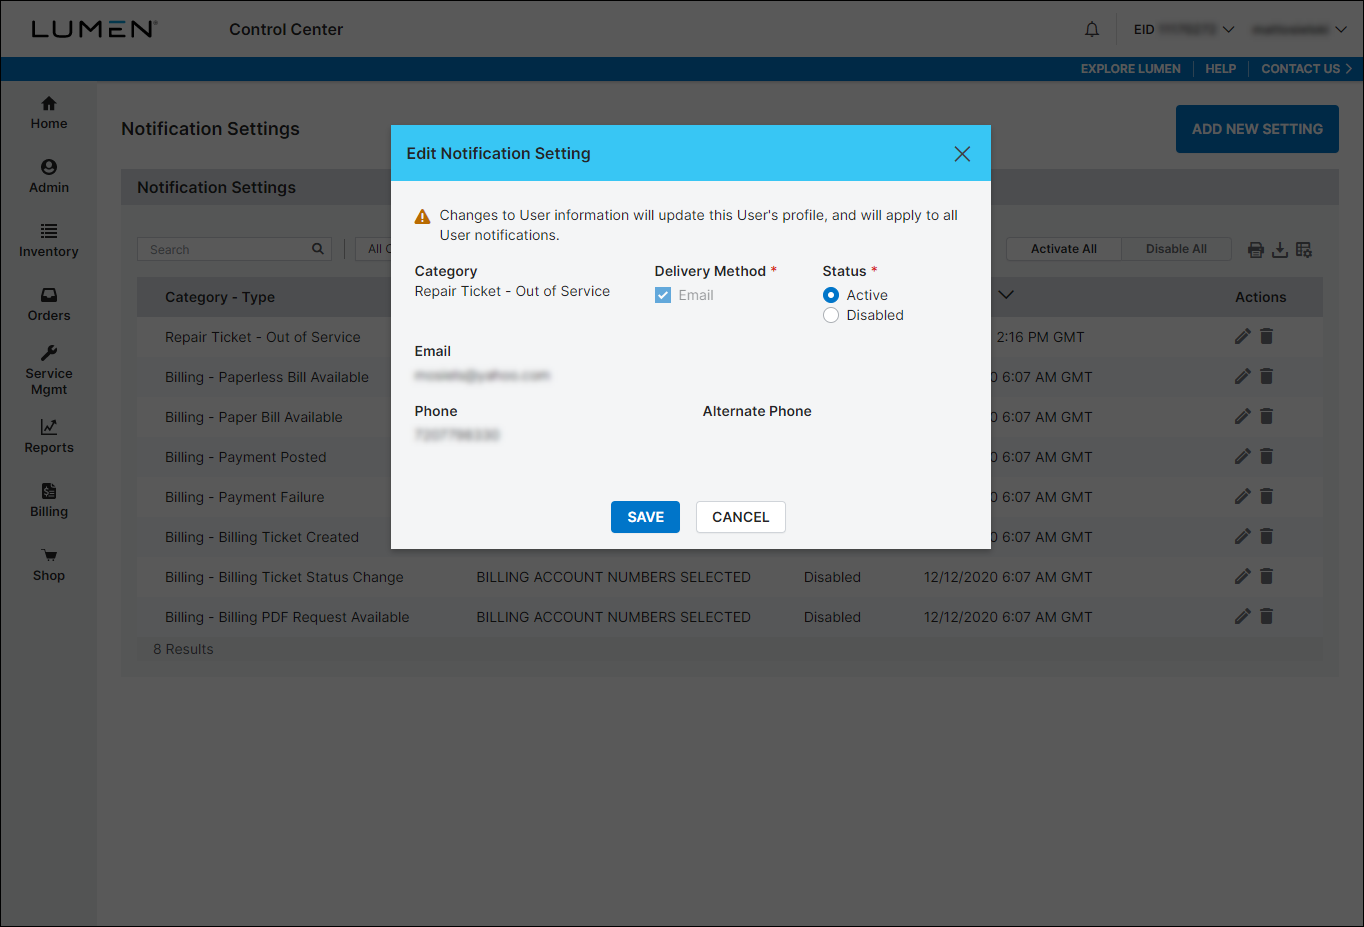Click Activate All button

point(1064,249)
